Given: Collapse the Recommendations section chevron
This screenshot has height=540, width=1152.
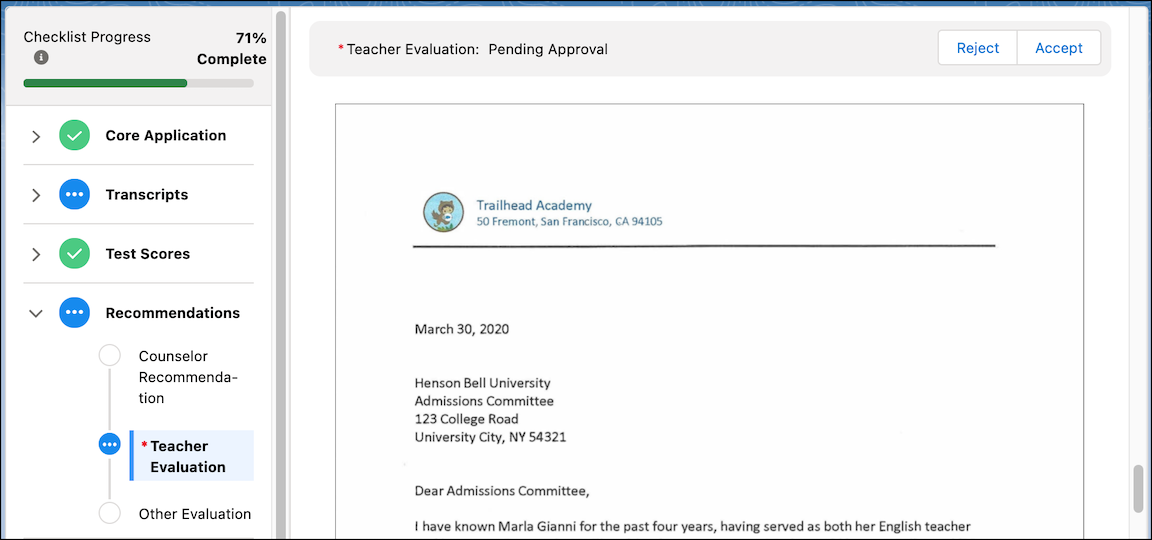Looking at the screenshot, I should point(36,313).
